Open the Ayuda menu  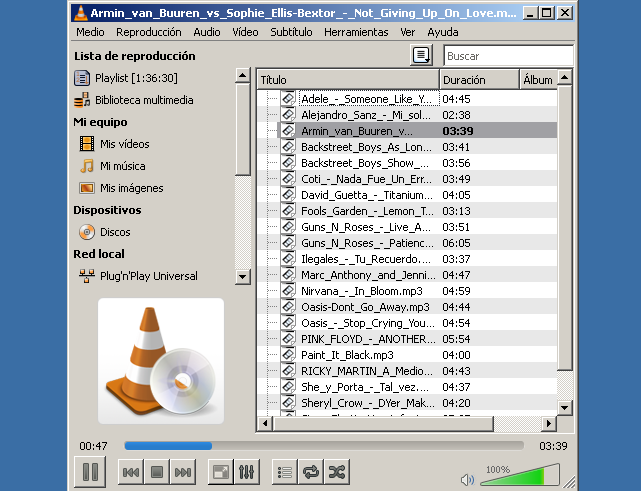point(443,32)
